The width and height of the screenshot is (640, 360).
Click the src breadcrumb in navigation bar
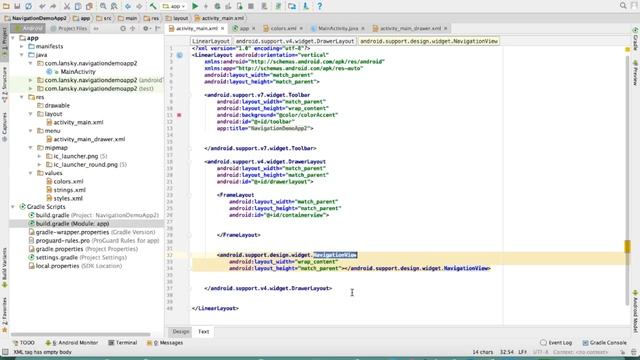104,18
